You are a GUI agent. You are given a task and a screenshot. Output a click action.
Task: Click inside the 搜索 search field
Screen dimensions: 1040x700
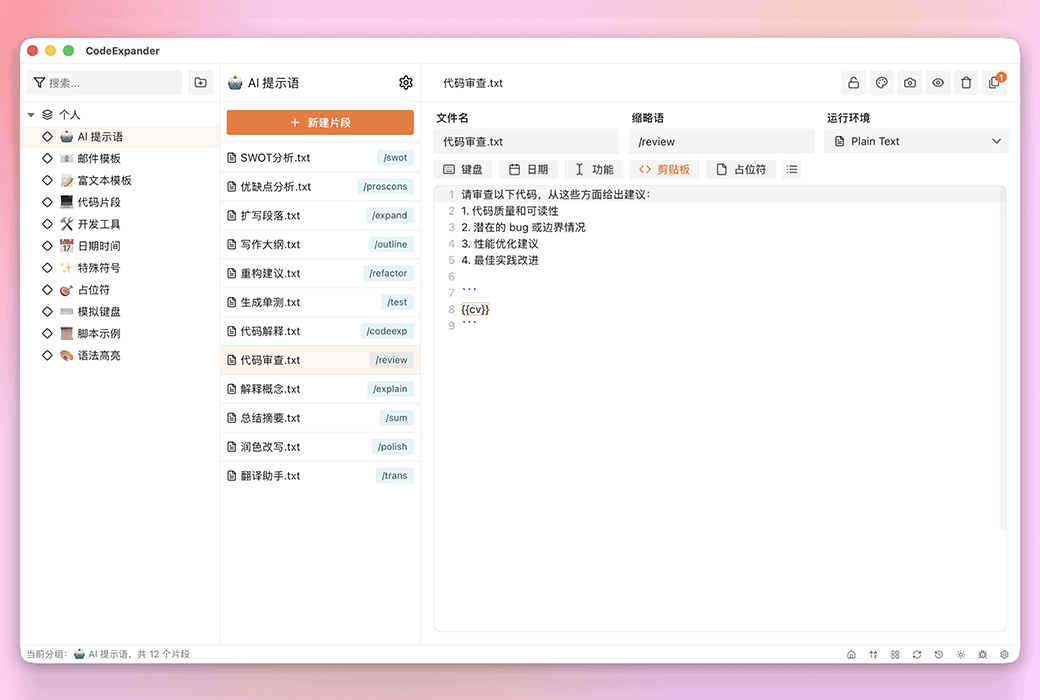click(x=103, y=82)
